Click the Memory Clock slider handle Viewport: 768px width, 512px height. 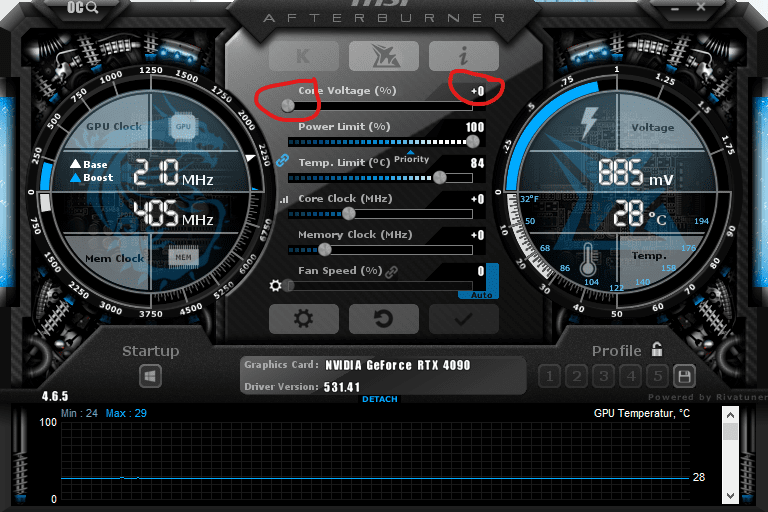(x=325, y=249)
